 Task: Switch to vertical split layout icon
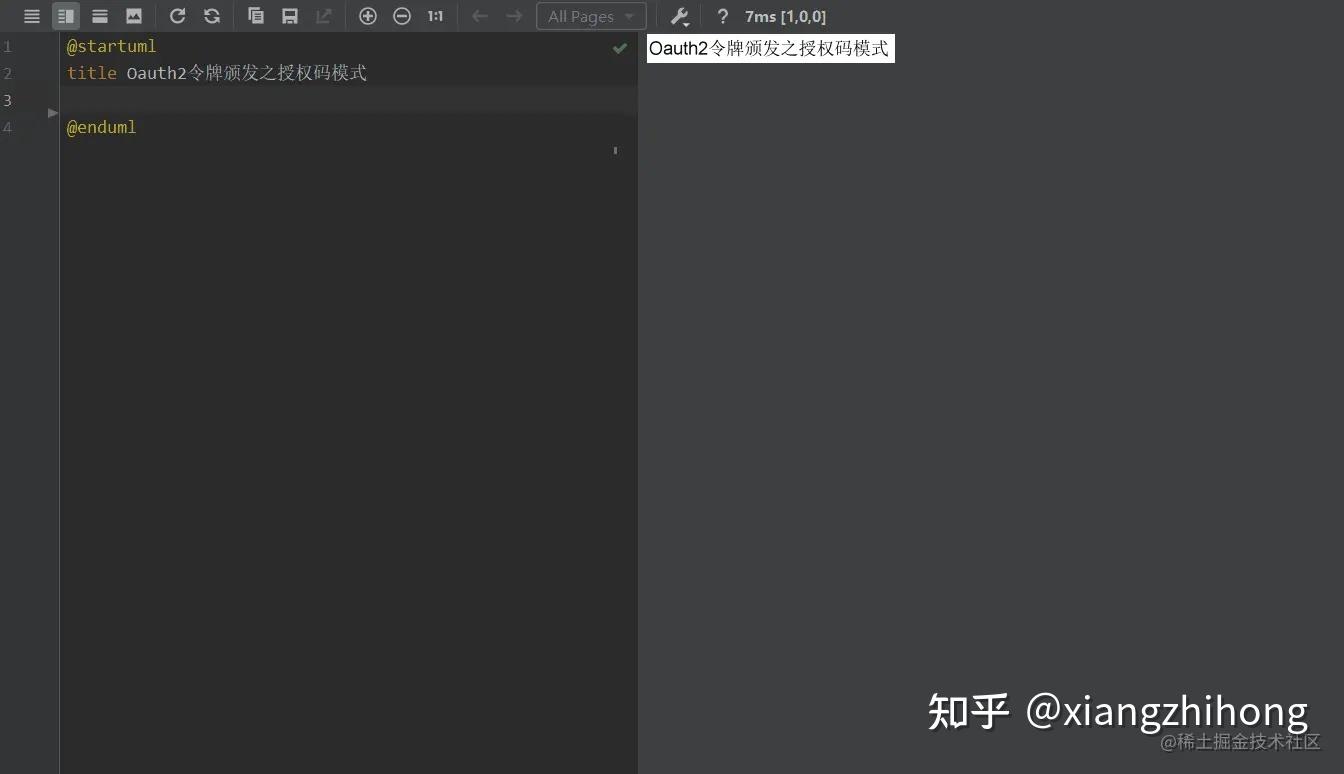click(x=100, y=16)
